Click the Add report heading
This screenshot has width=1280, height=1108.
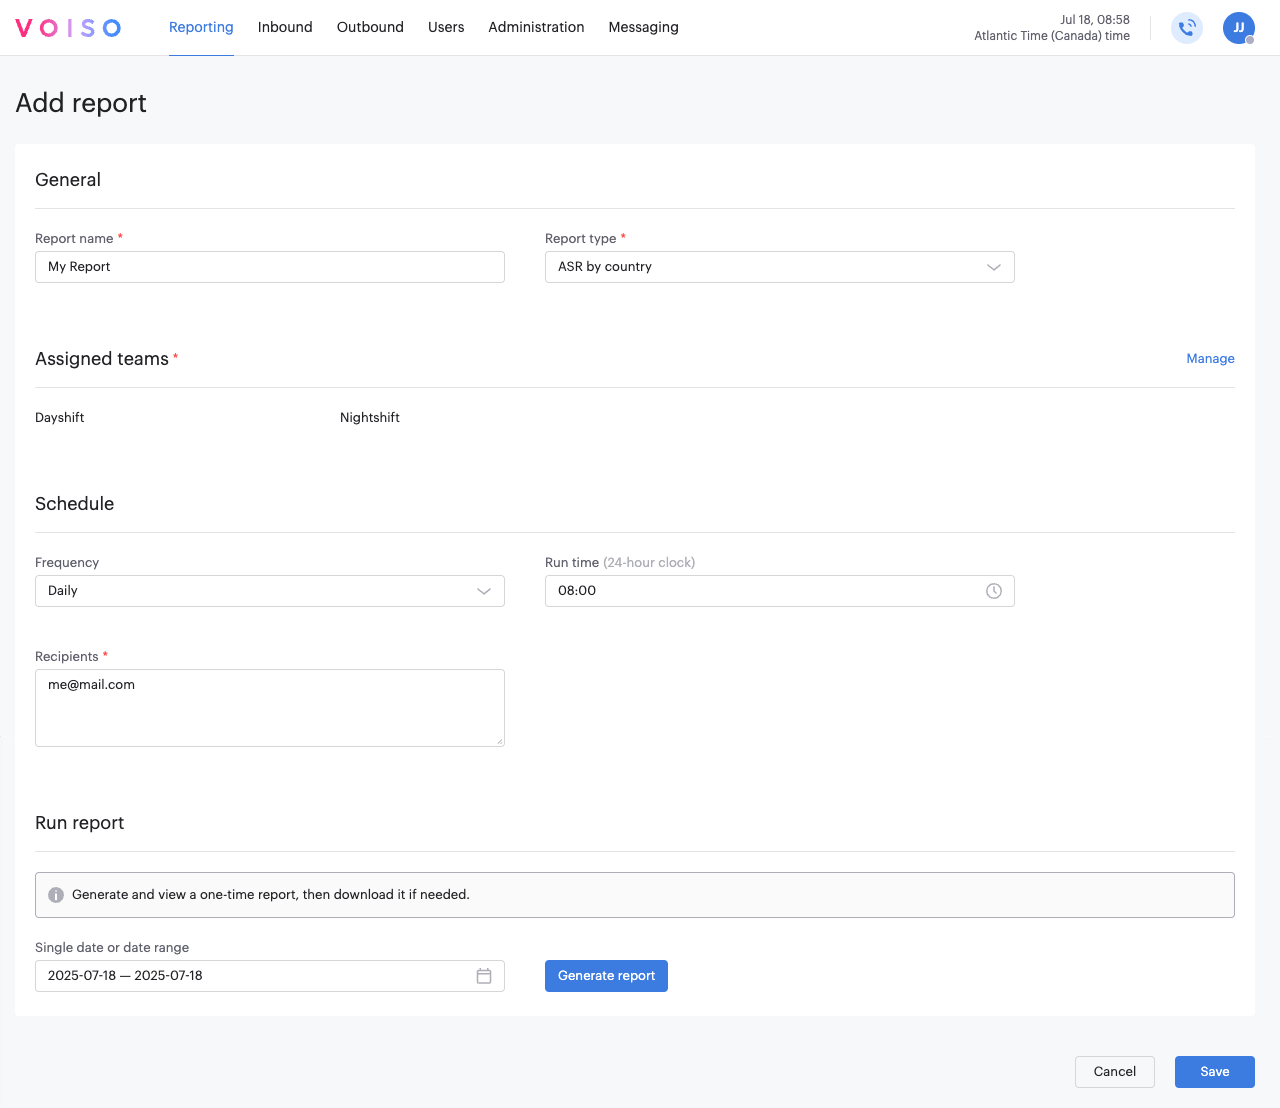click(81, 103)
